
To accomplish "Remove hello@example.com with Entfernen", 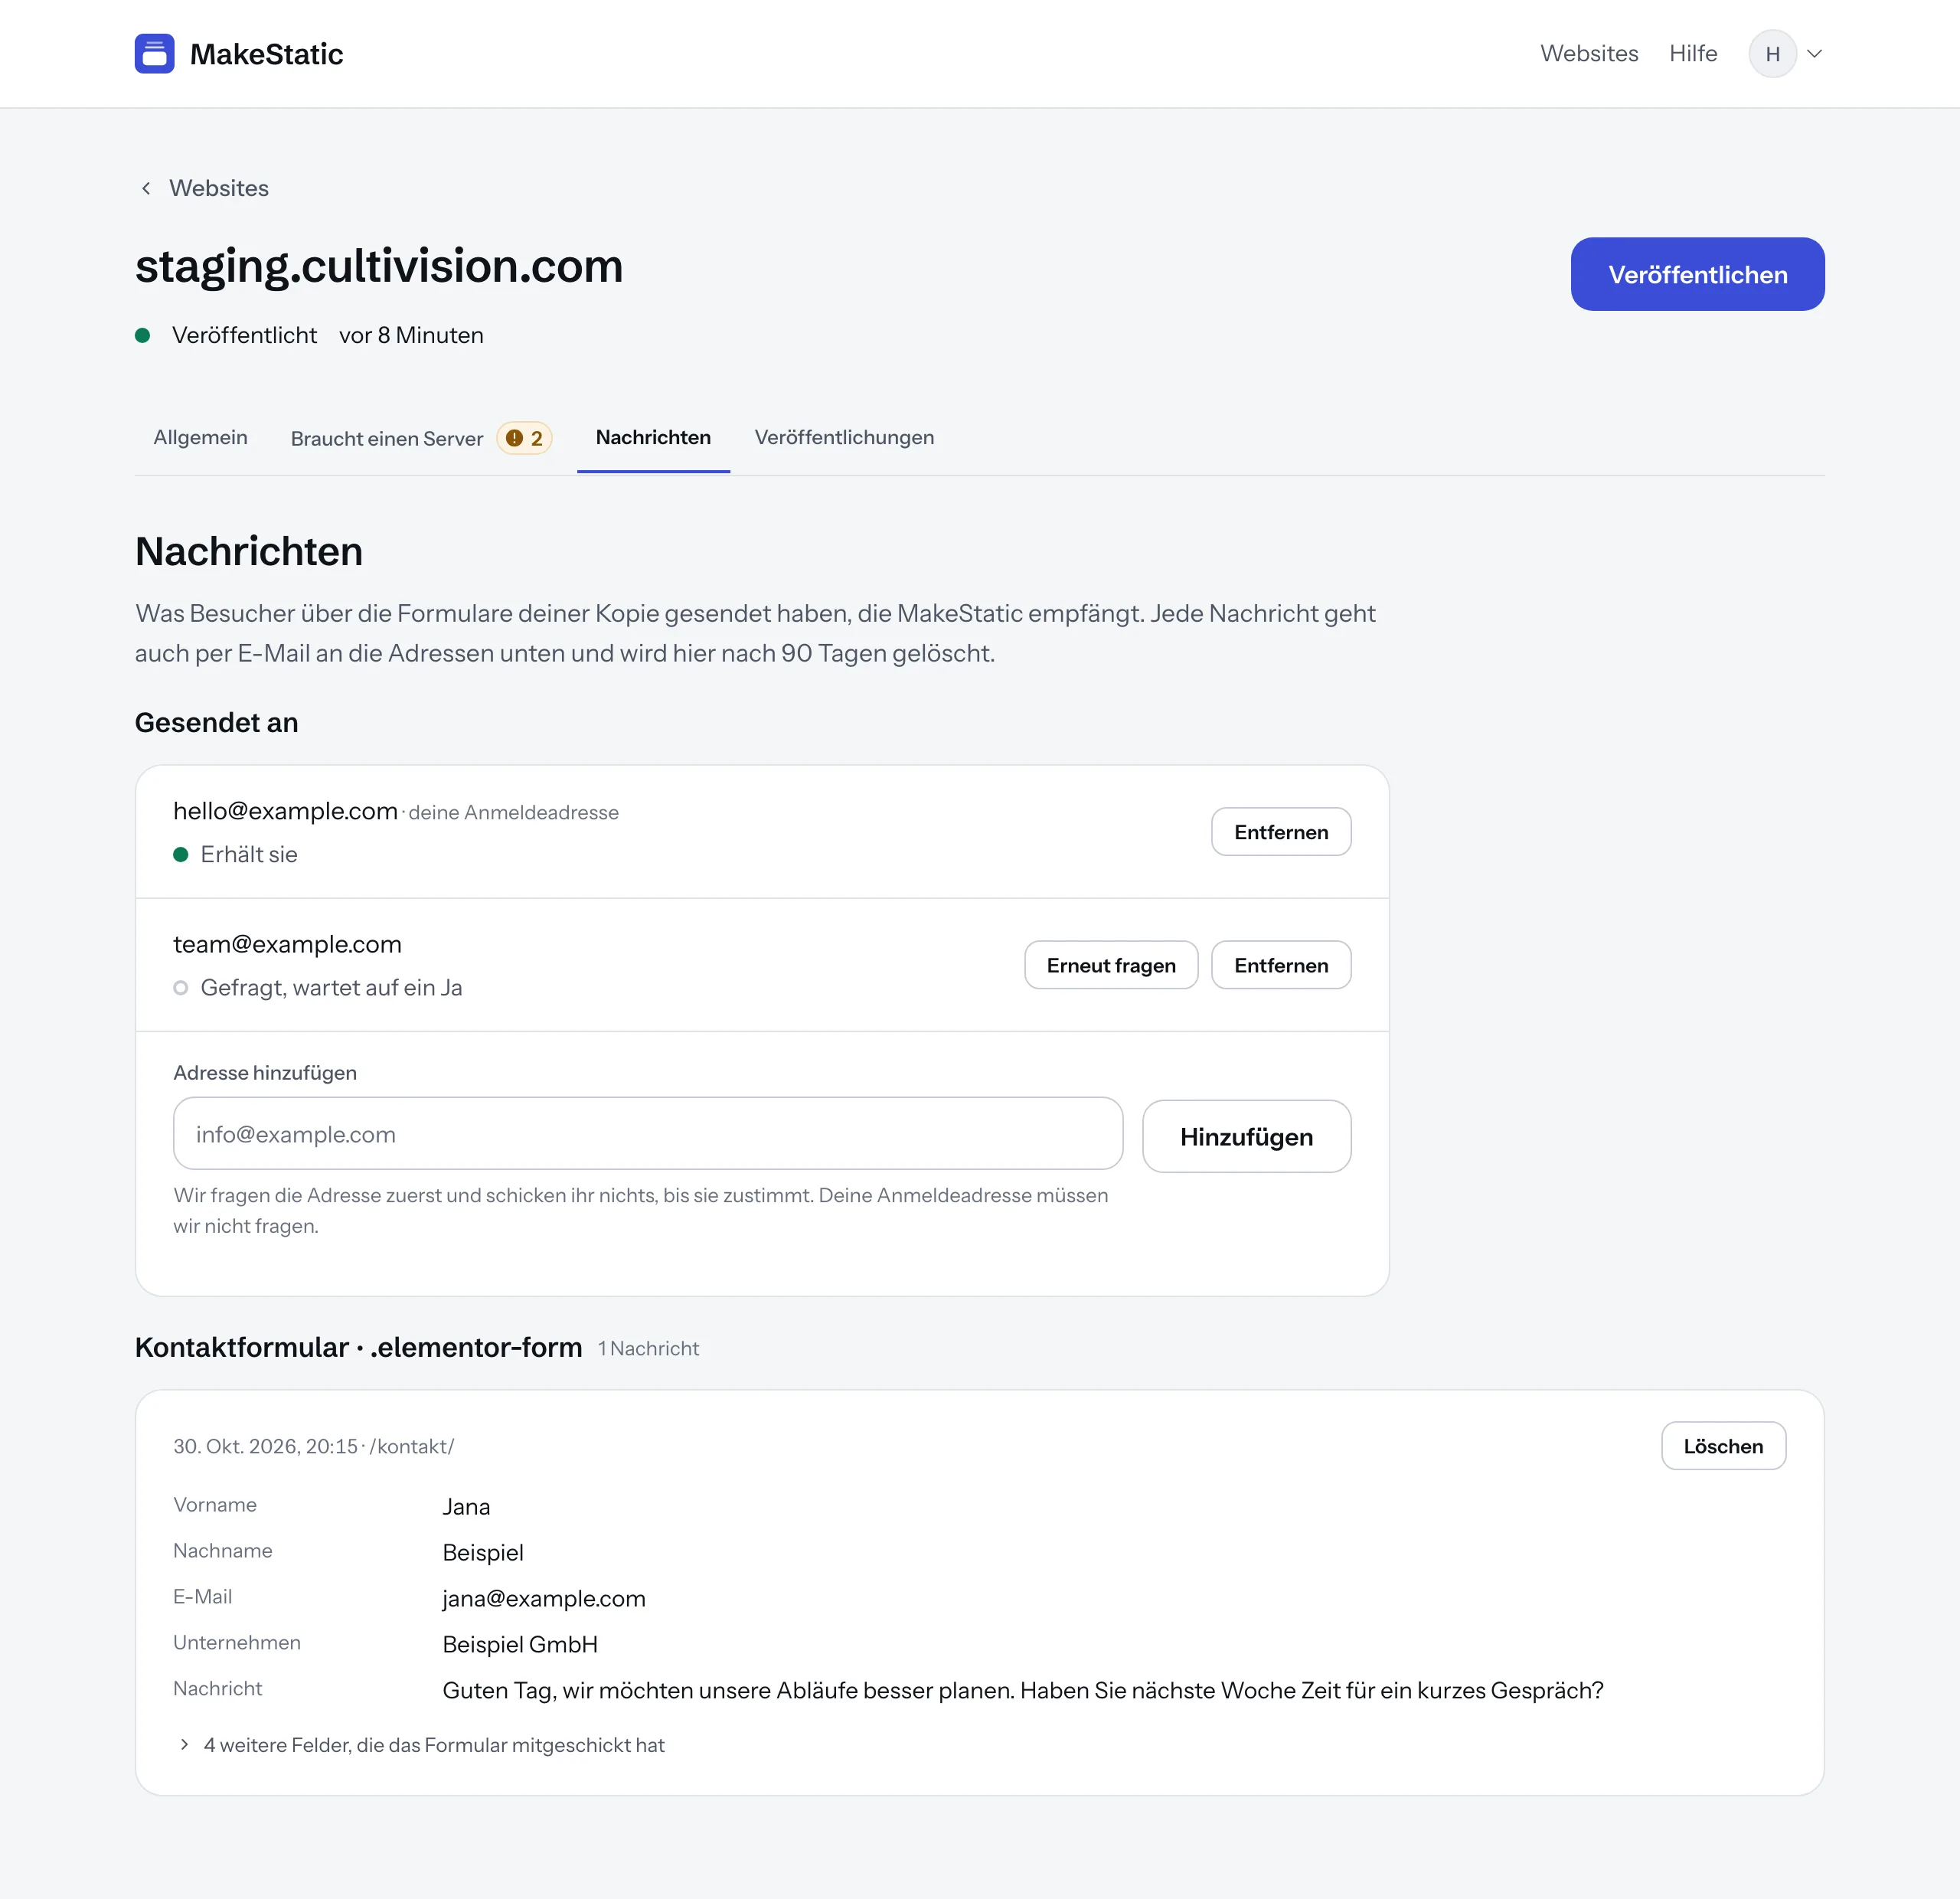I will tap(1281, 832).
